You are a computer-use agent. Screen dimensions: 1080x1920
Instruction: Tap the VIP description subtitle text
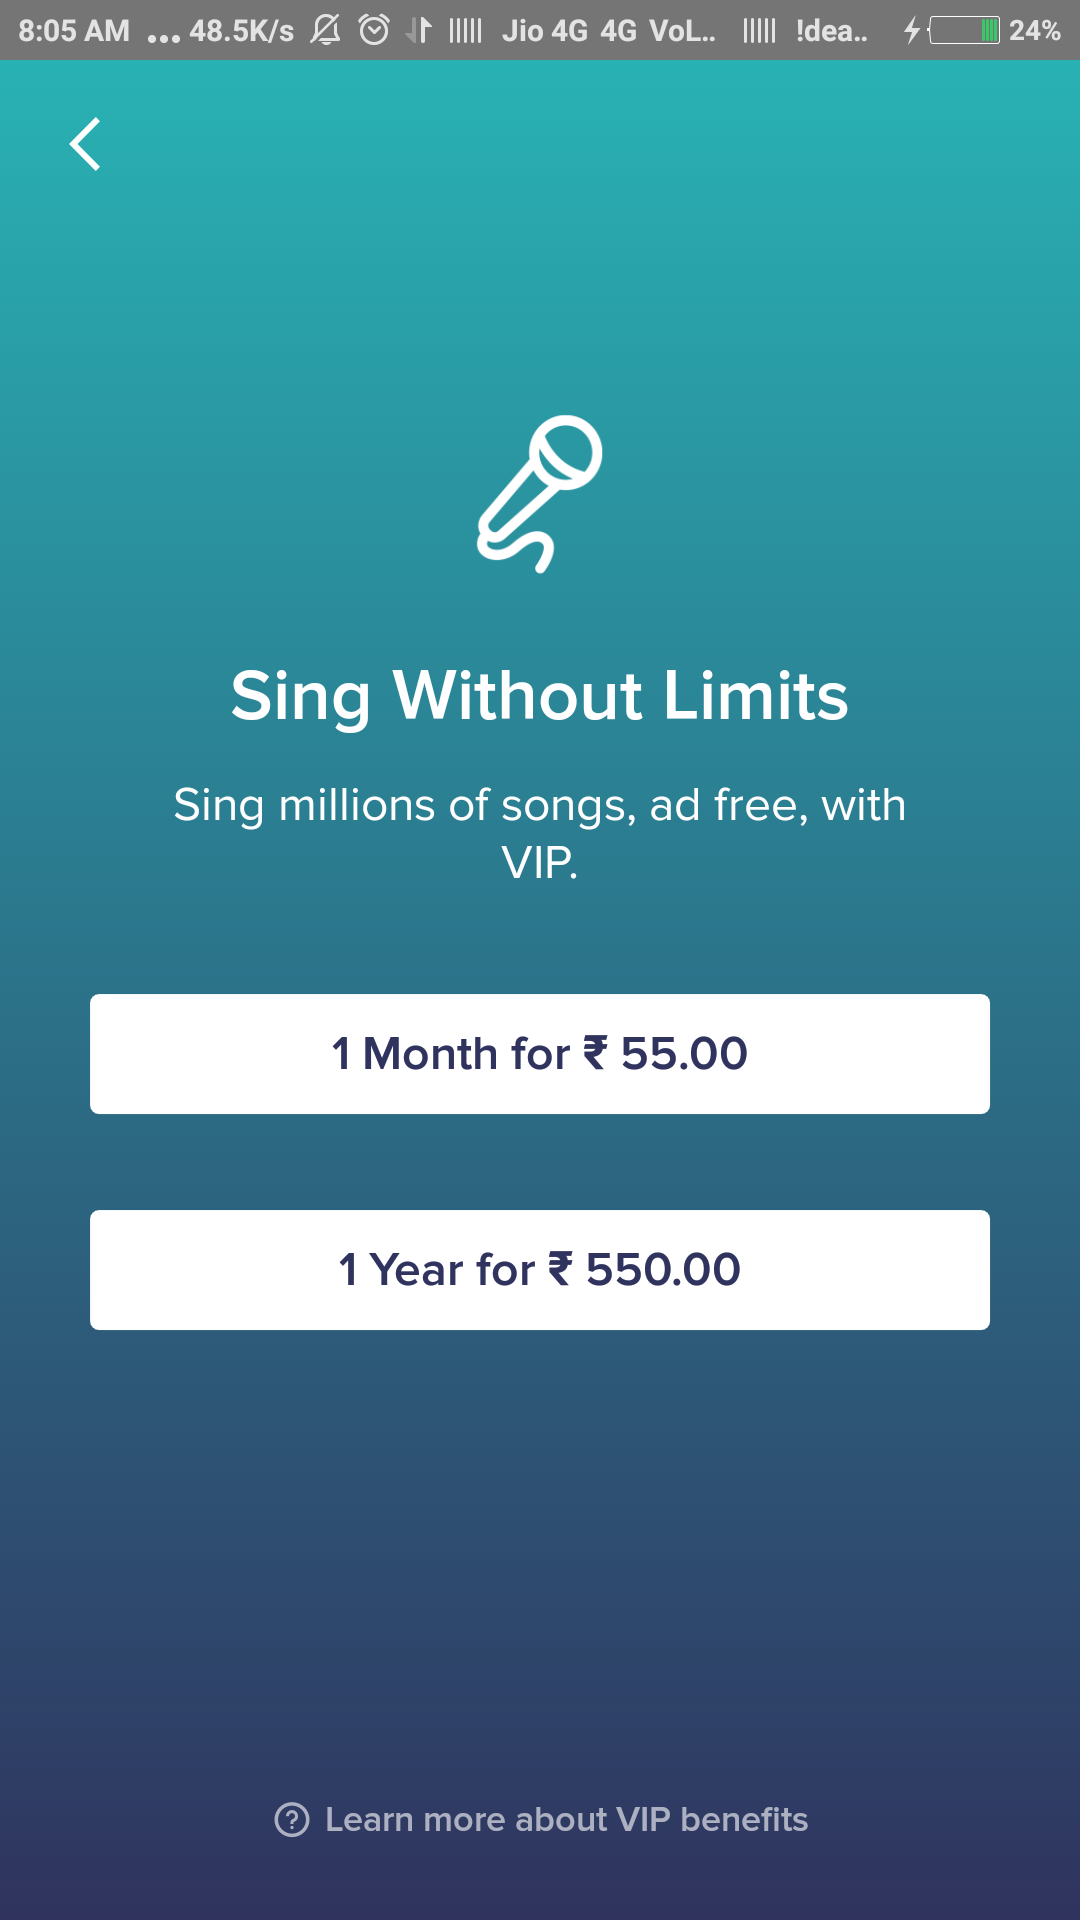click(540, 833)
